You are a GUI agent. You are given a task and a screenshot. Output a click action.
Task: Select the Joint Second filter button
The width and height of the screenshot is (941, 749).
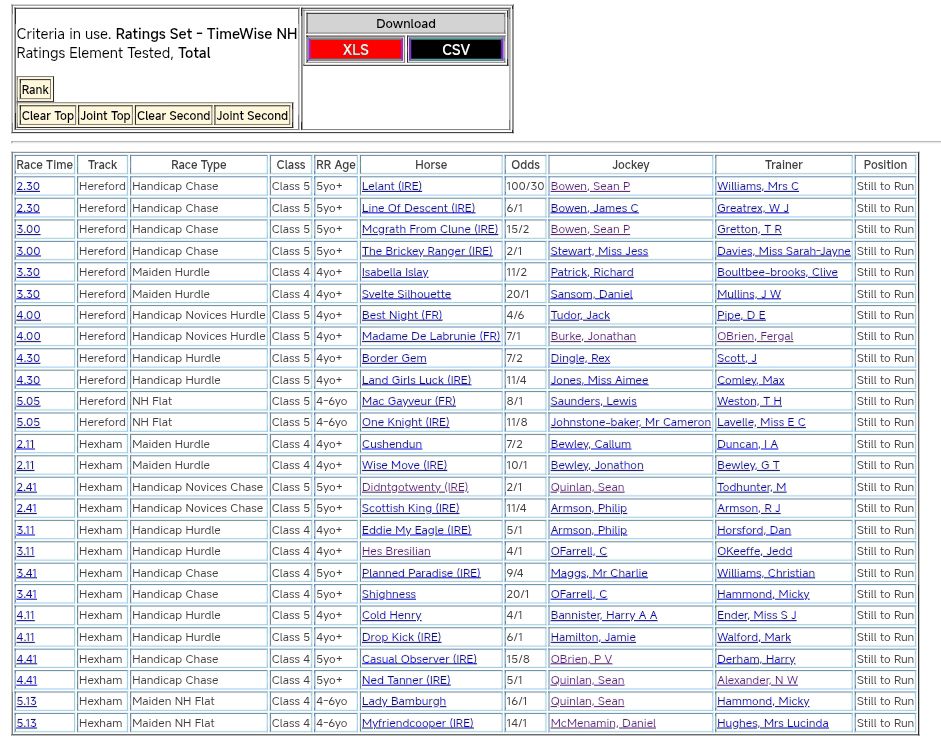252,116
